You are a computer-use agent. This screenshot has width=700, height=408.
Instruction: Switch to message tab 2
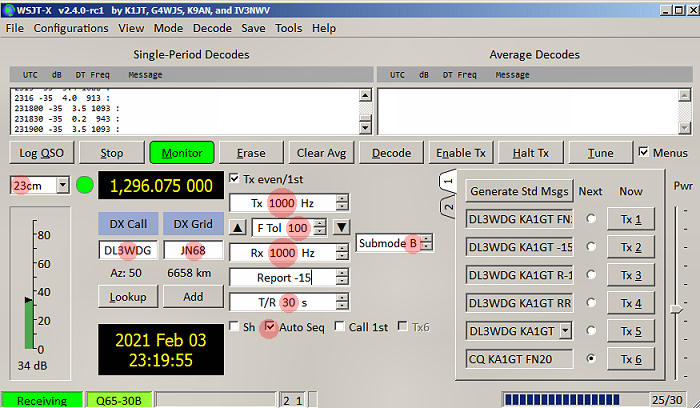pos(448,207)
